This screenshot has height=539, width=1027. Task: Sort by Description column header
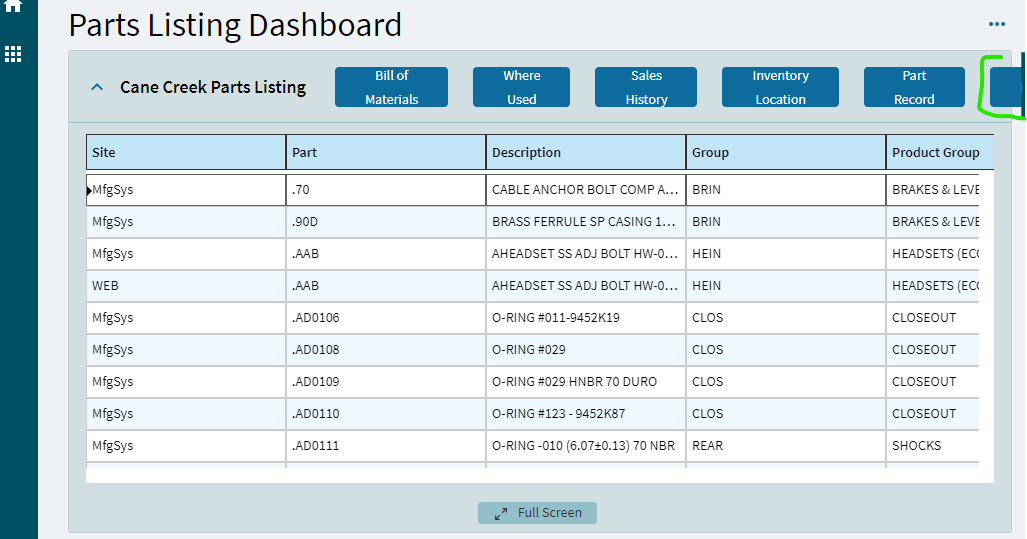coord(586,153)
